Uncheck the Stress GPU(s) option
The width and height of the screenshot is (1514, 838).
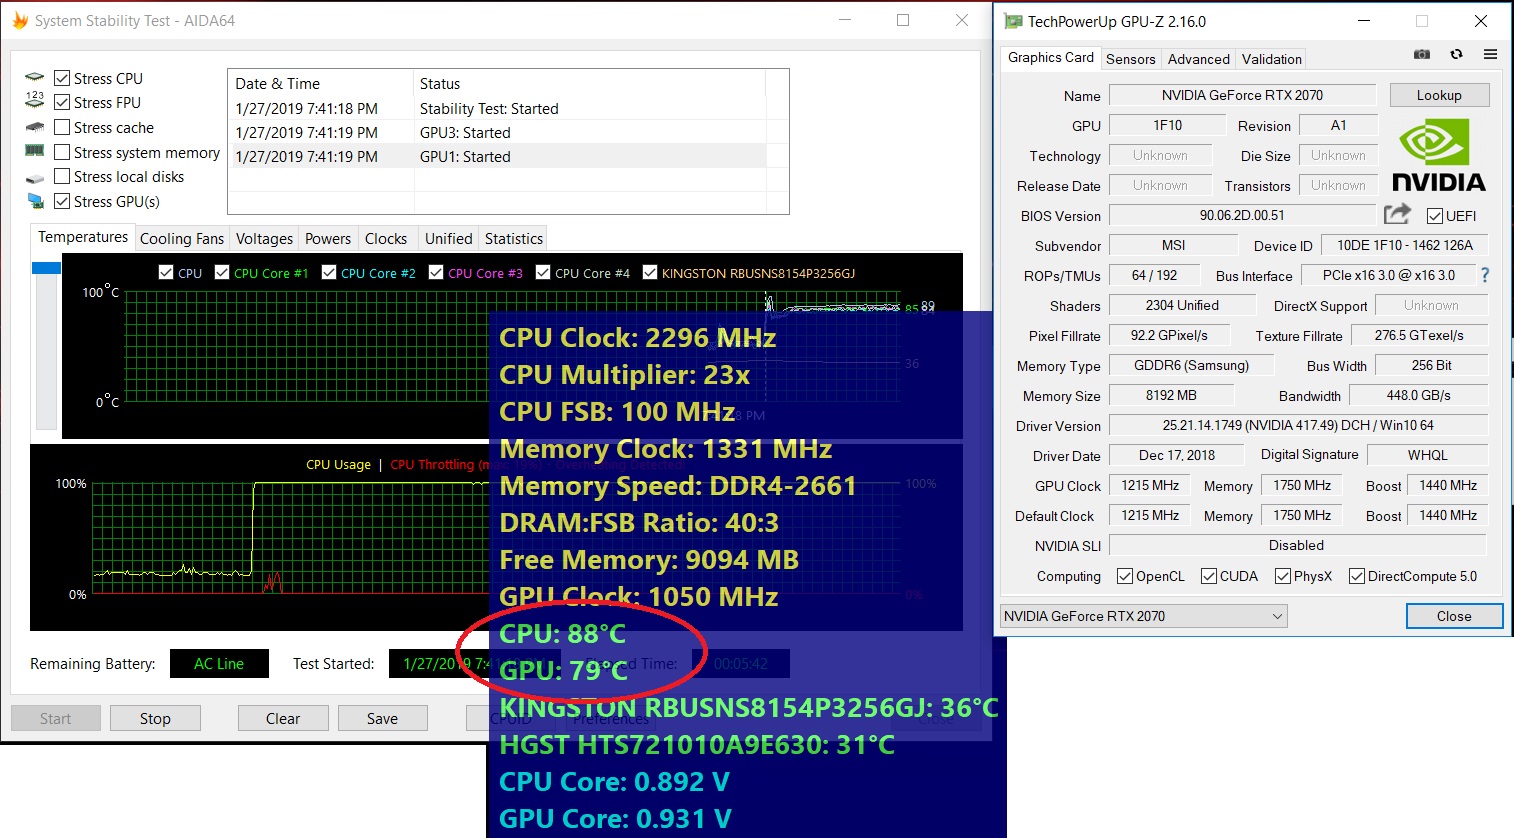62,201
